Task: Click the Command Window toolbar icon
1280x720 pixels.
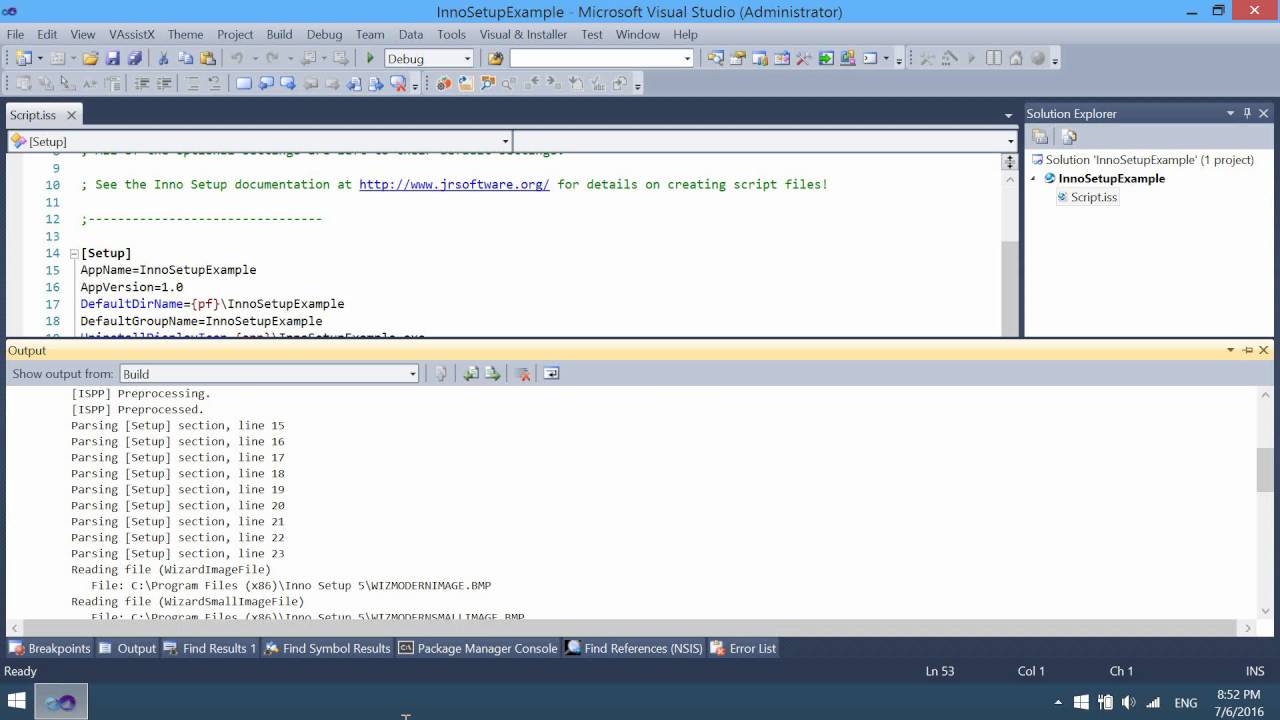Action: [870, 58]
